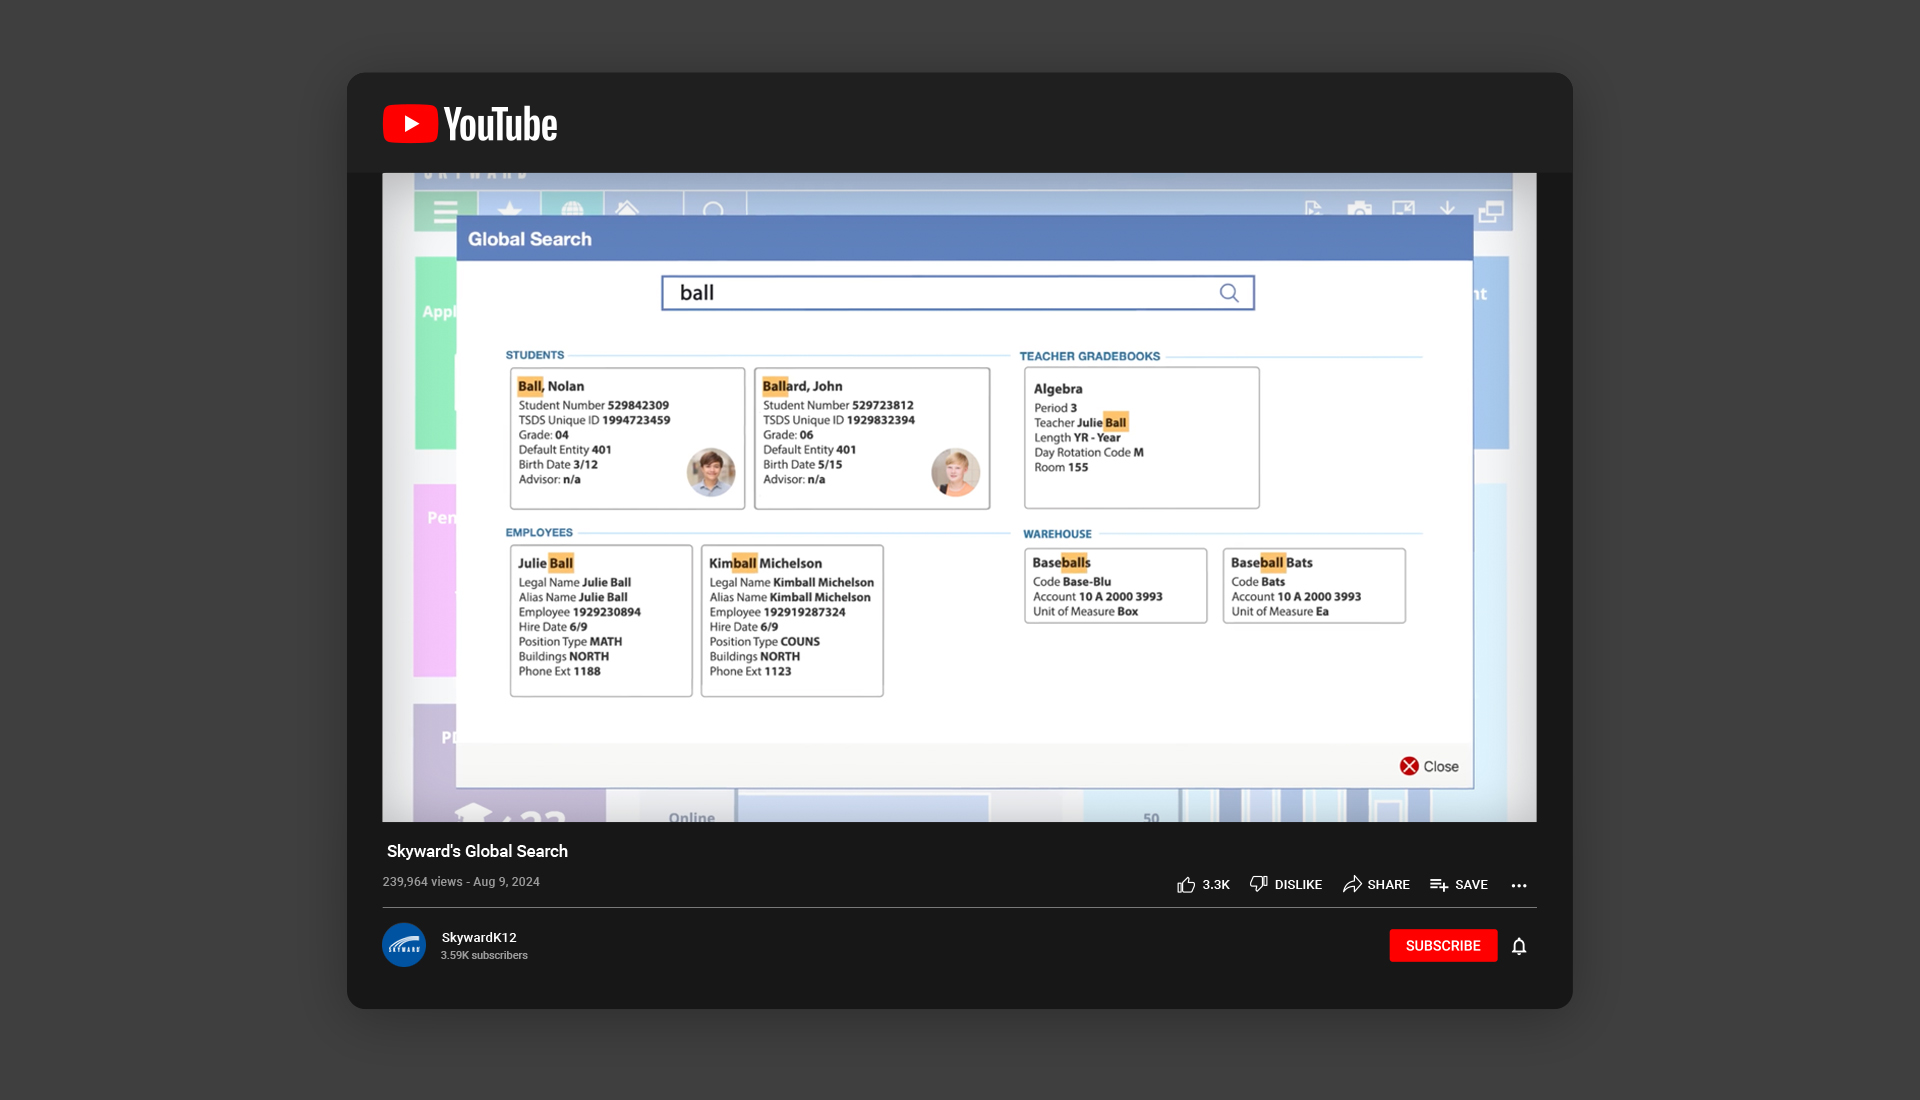Close the Global Search dialog
The image size is (1920, 1100).
(x=1429, y=766)
